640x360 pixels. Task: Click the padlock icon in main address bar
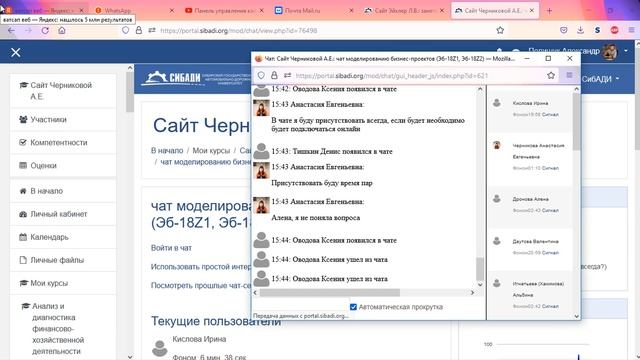(139, 30)
